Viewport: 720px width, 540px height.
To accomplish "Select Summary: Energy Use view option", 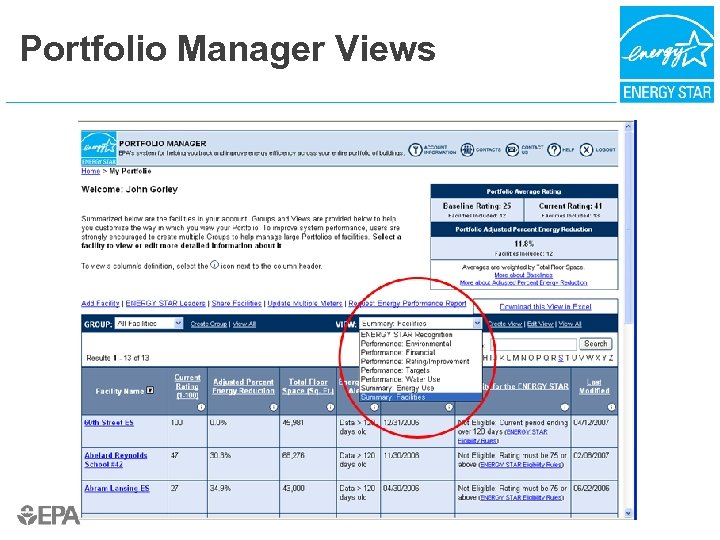I will click(397, 388).
